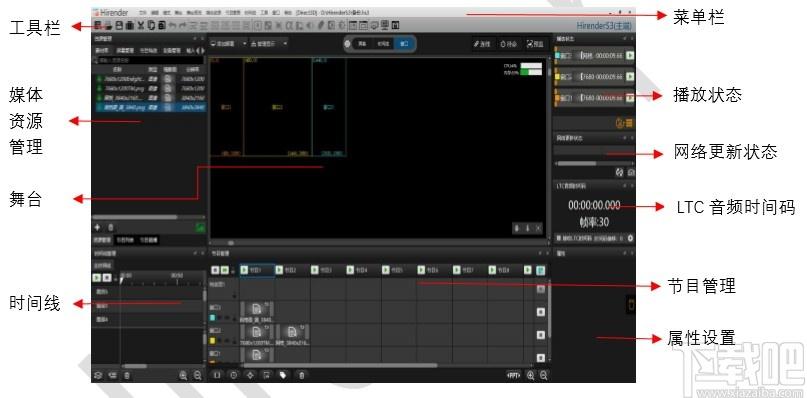The height and width of the screenshot is (398, 807).
Task: Zoom in the timeline panel with the magnifier-plus icon
Action: tap(183, 375)
